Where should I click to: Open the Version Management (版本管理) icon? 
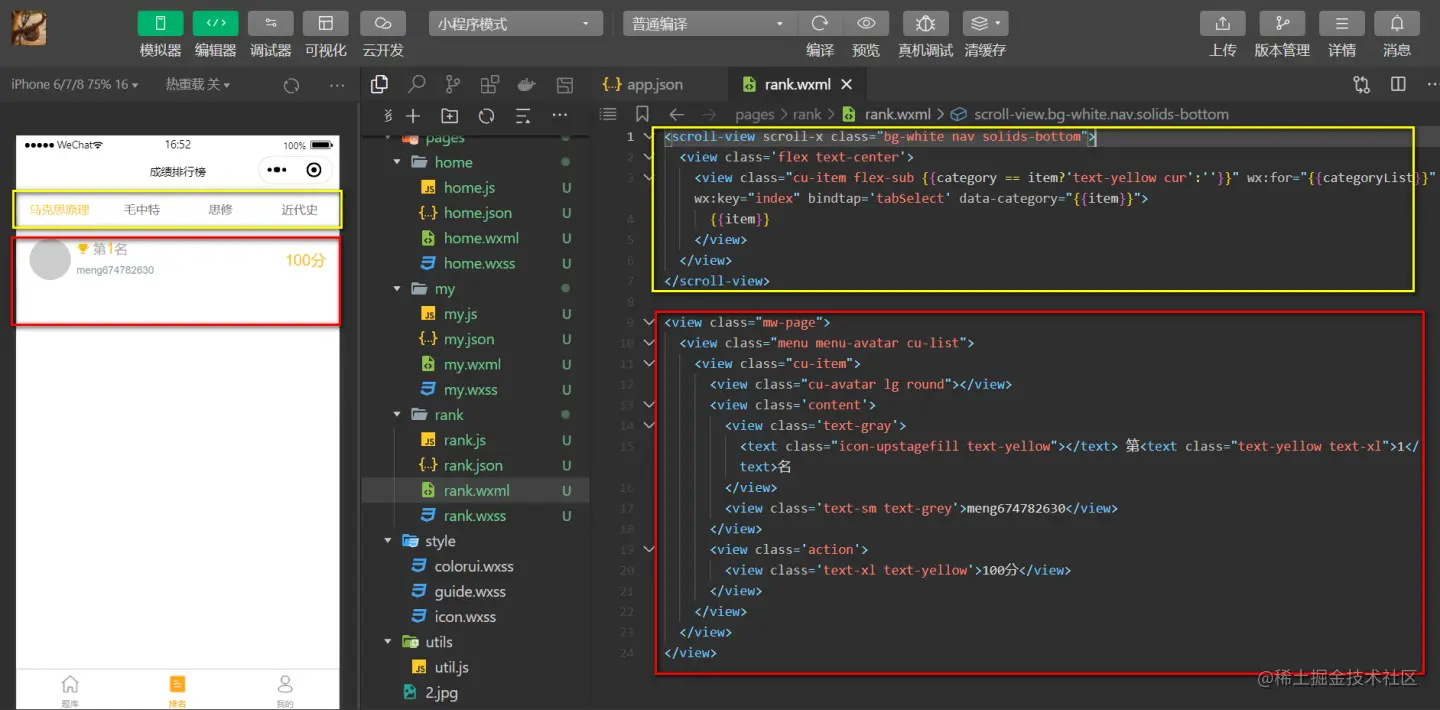pos(1282,24)
